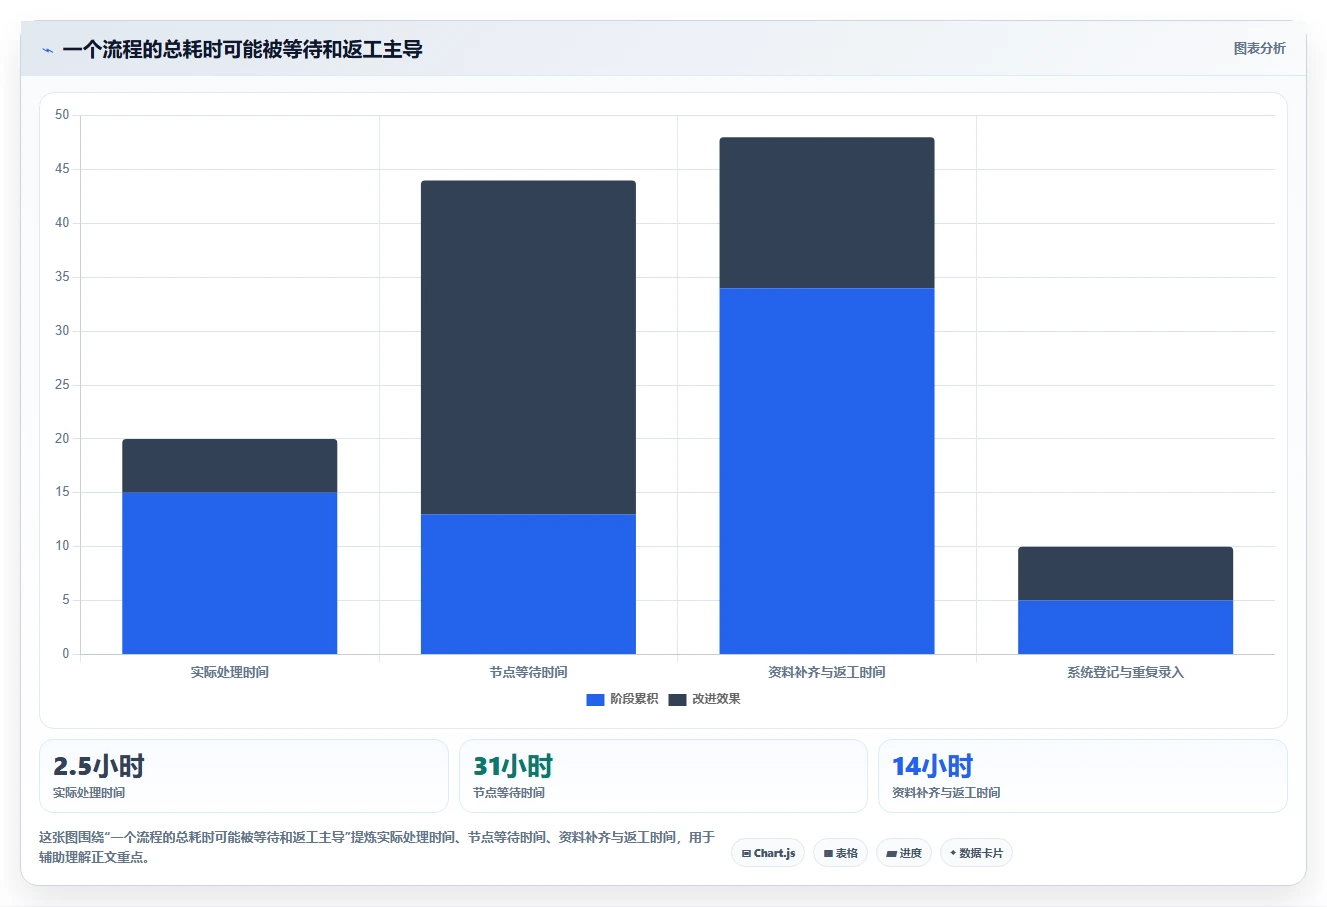Screen dimensions: 1327x907
Task: Click the 2.5小时 stat card
Action: tap(244, 776)
